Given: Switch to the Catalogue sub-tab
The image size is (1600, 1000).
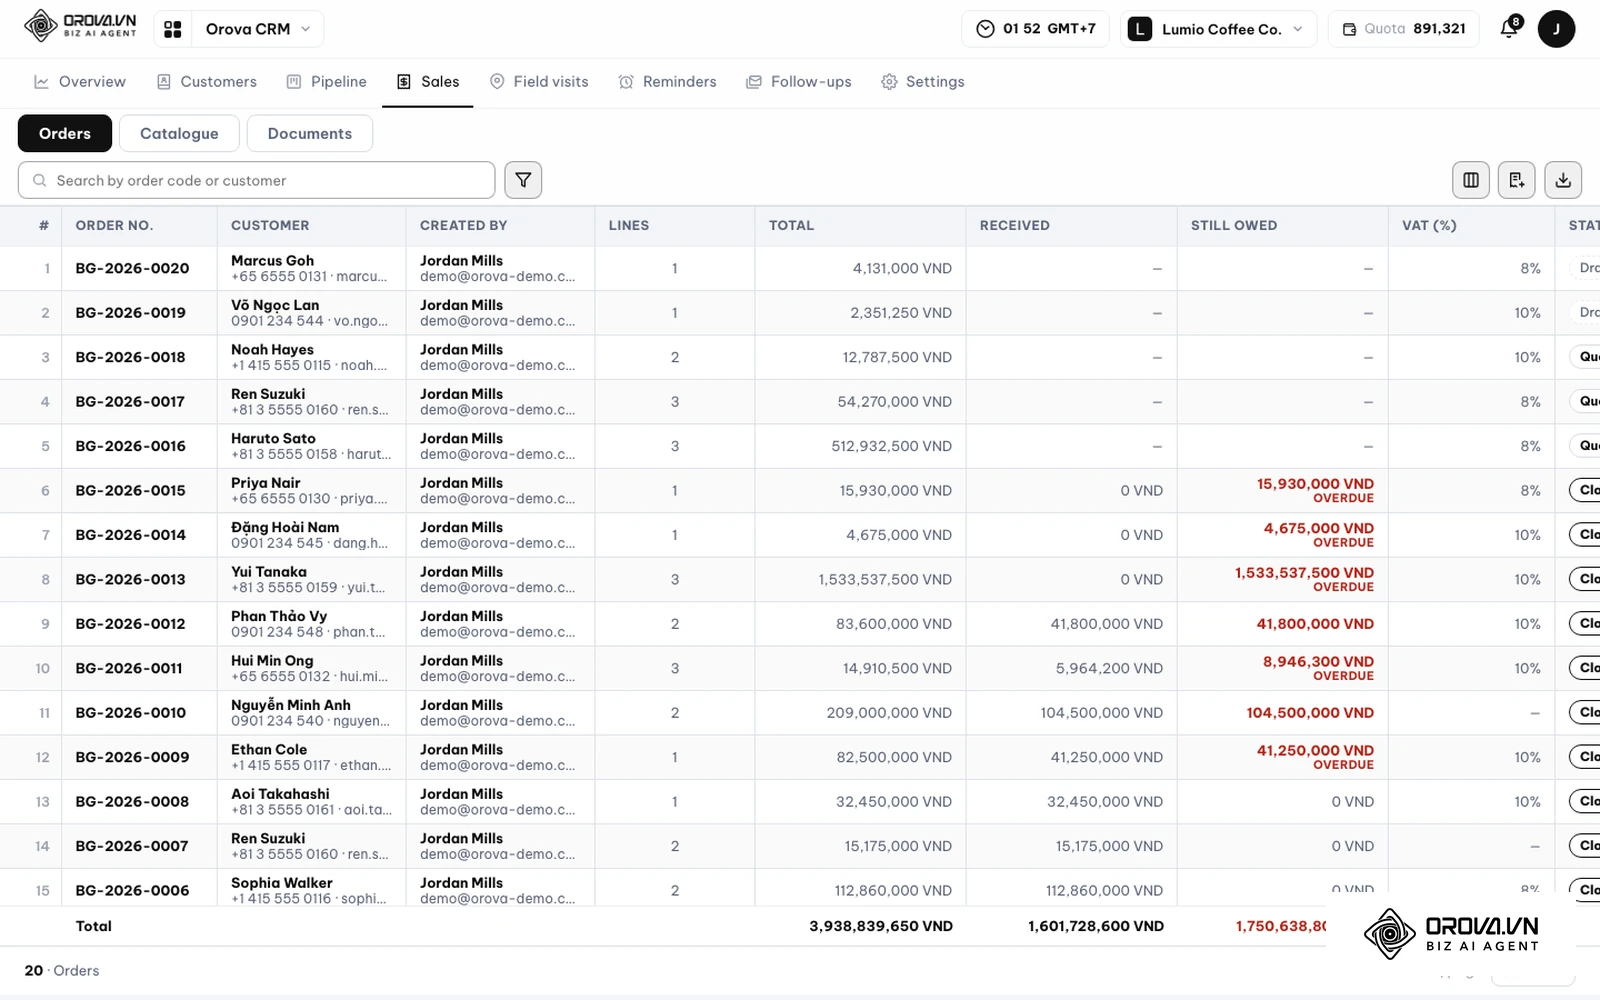Looking at the screenshot, I should pyautogui.click(x=179, y=134).
